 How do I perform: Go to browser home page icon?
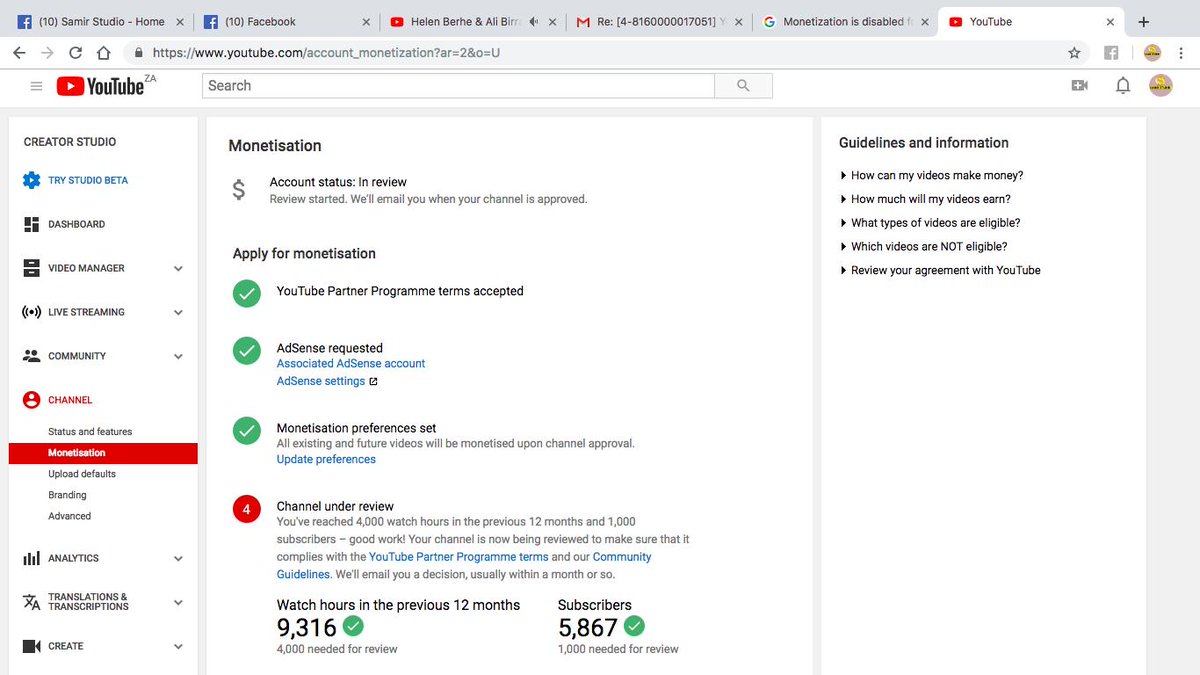click(x=103, y=53)
